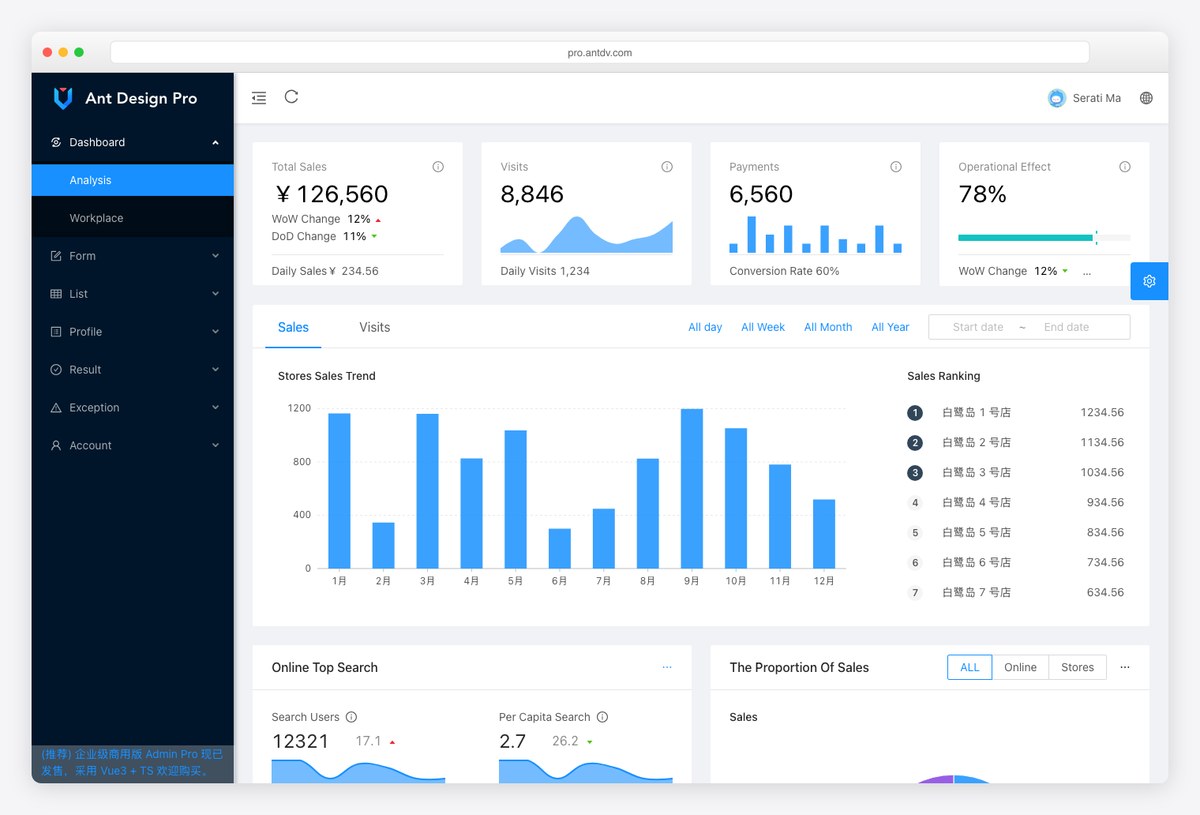Click the Serati Ma username
Screen dimensions: 1200x815
(x=1097, y=98)
